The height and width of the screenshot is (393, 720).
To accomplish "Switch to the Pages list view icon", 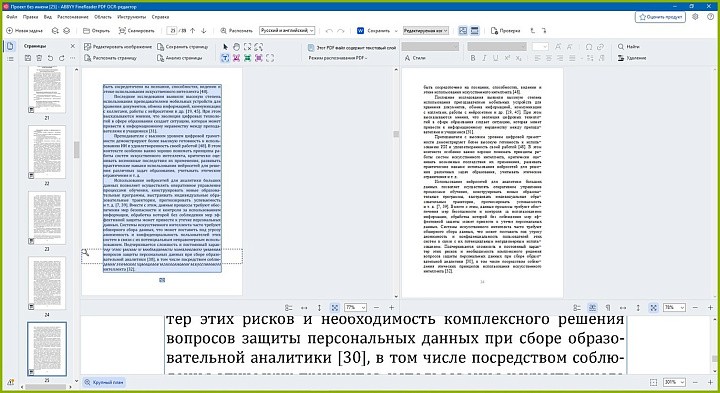I will click(11, 59).
